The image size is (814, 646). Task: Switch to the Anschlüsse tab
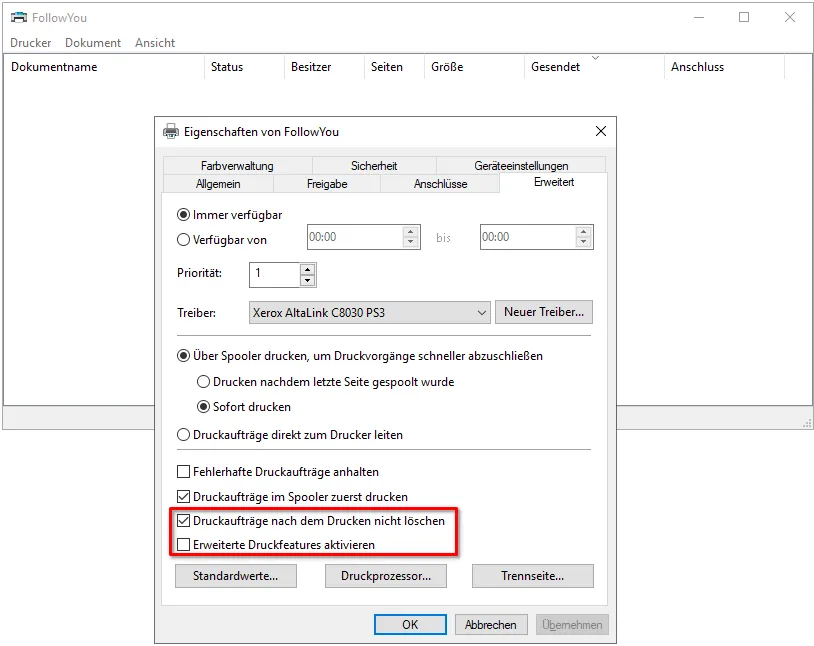click(440, 184)
